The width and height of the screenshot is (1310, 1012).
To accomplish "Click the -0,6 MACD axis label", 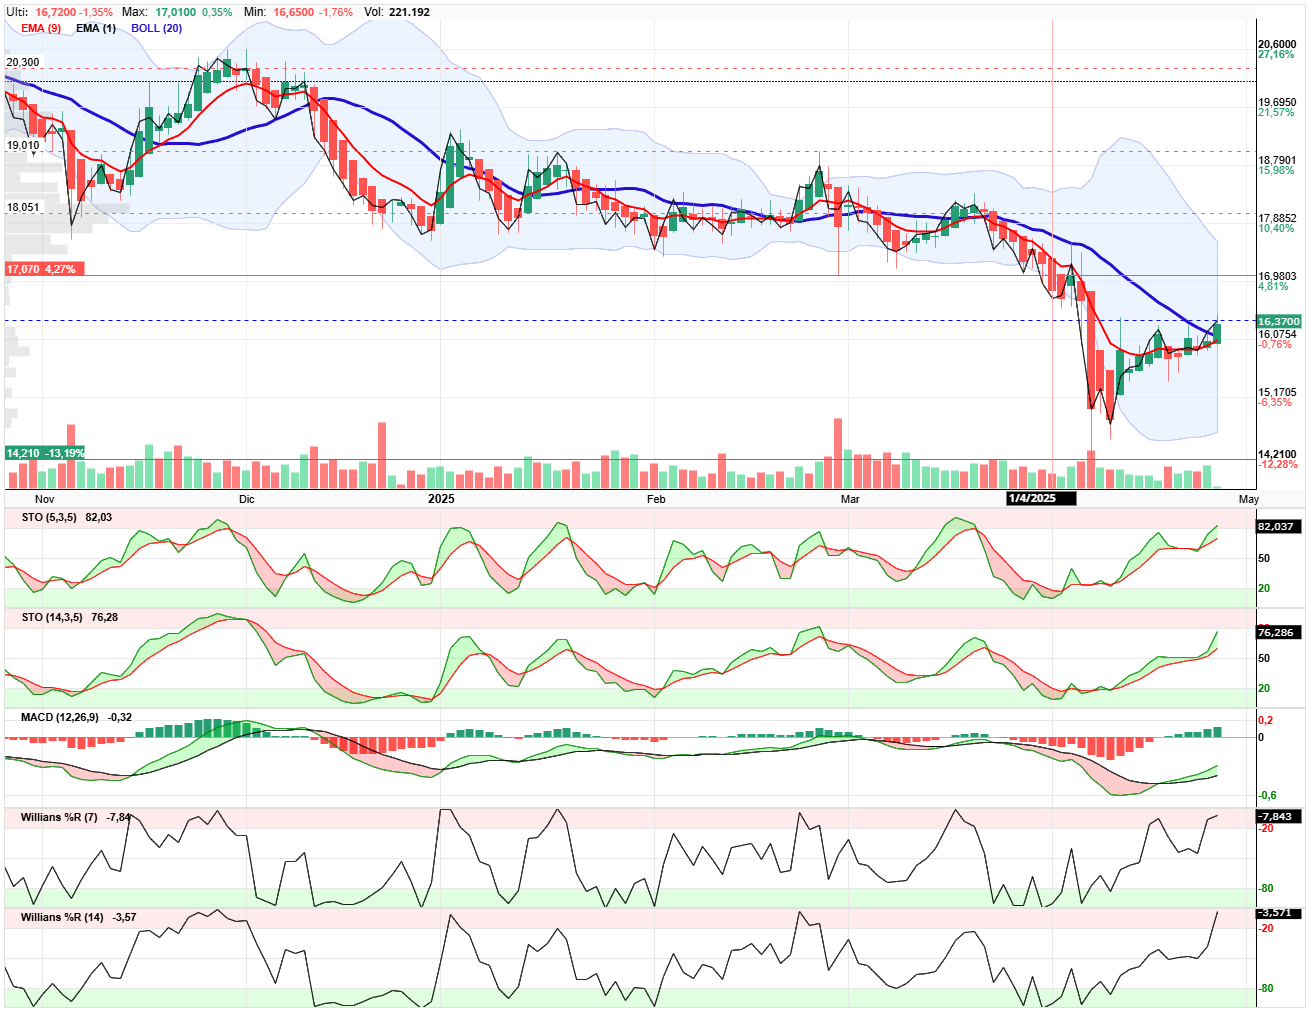I will [x=1268, y=795].
